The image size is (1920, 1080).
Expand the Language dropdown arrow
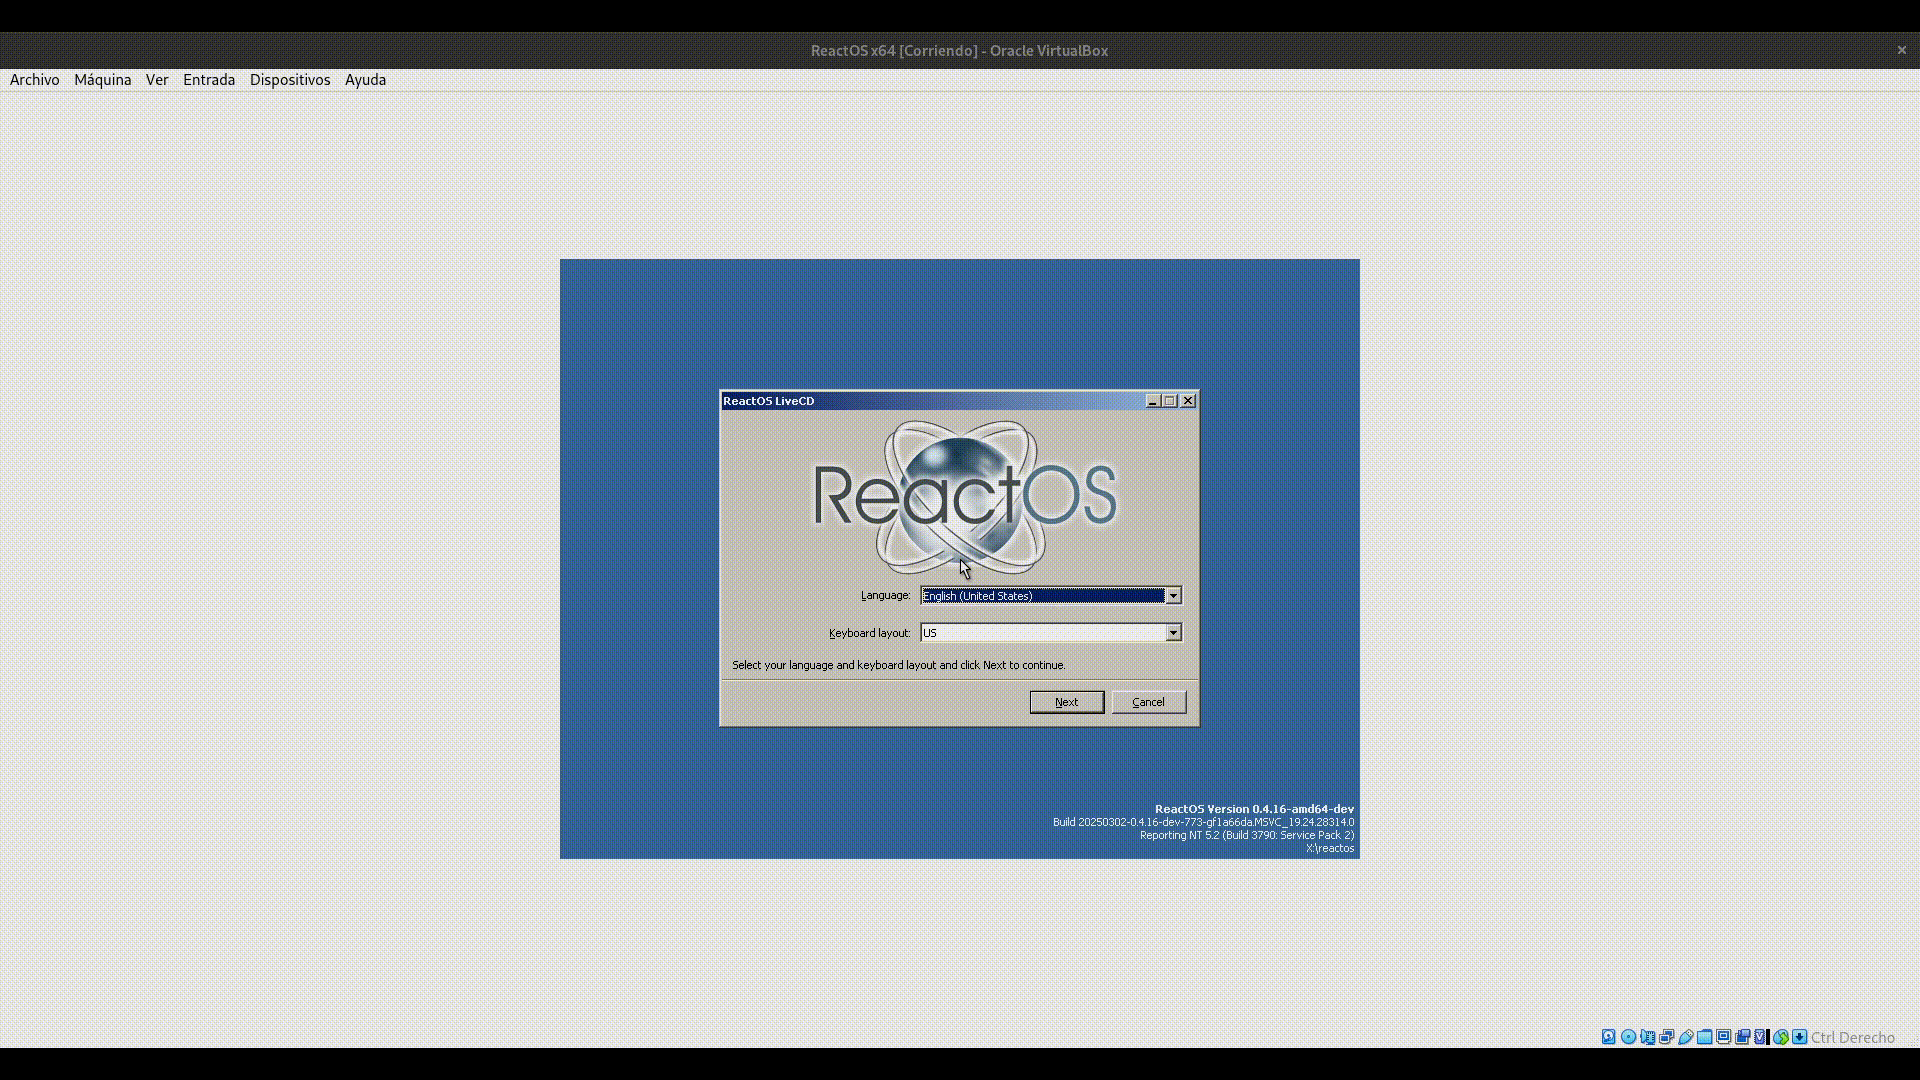tap(1173, 596)
